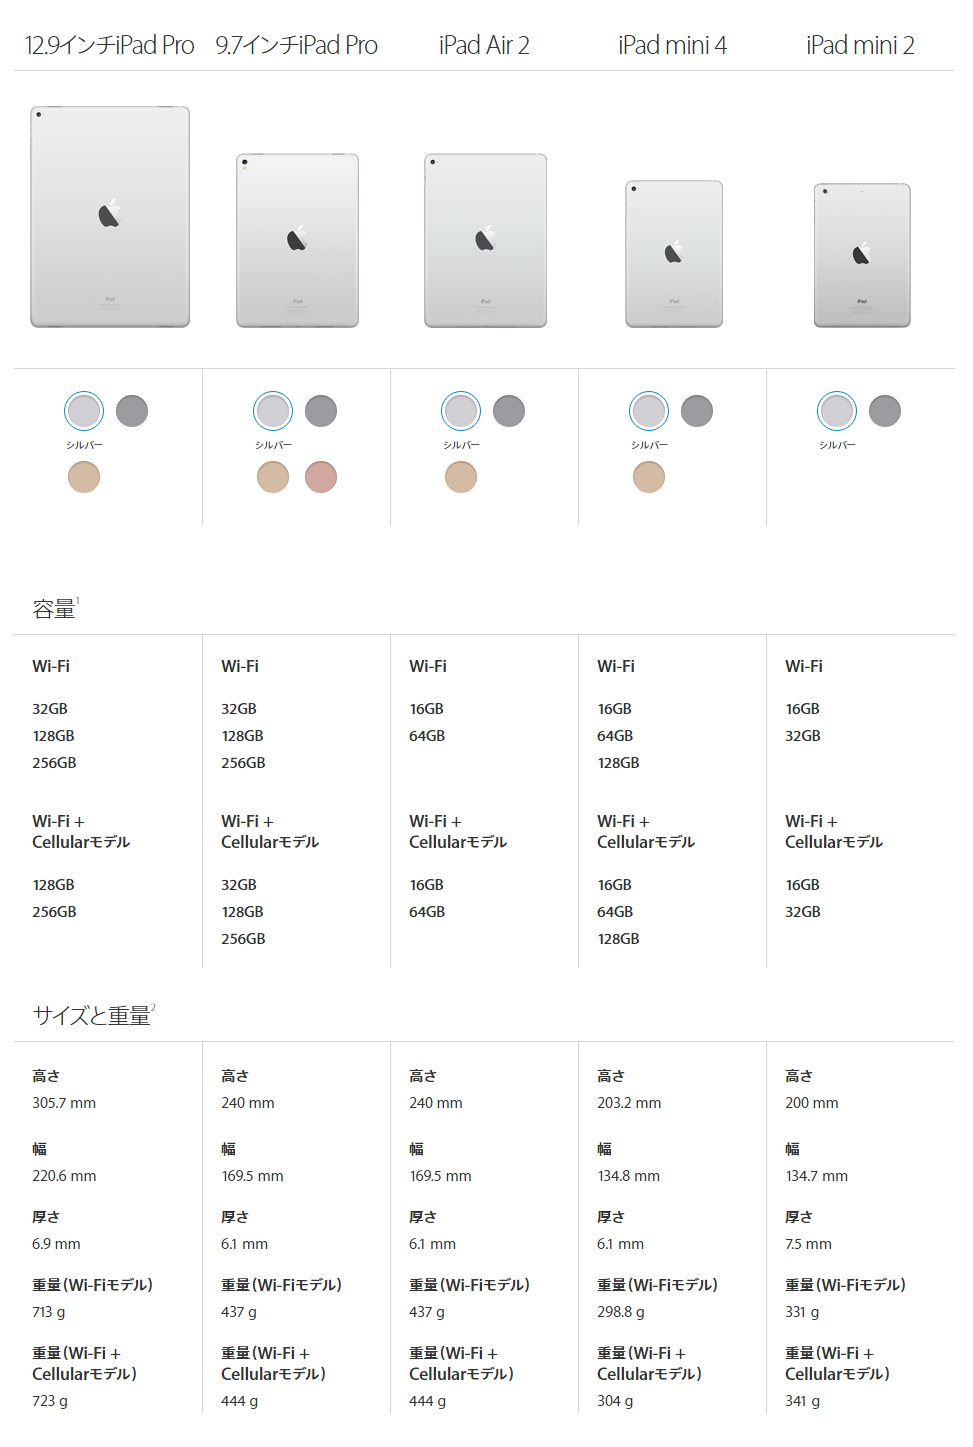Pick gold swatch for iPad mini 4

pyautogui.click(x=649, y=477)
